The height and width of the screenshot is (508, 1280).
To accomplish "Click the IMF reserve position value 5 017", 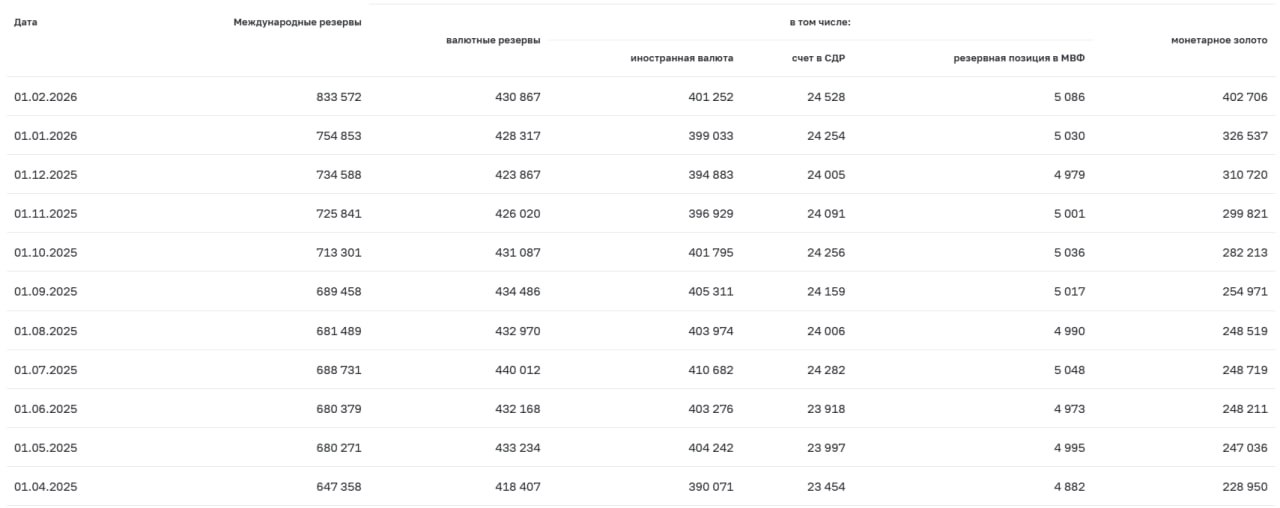I will [1069, 292].
